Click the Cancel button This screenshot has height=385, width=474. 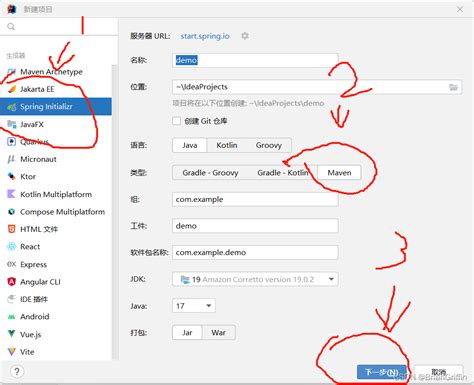438,372
